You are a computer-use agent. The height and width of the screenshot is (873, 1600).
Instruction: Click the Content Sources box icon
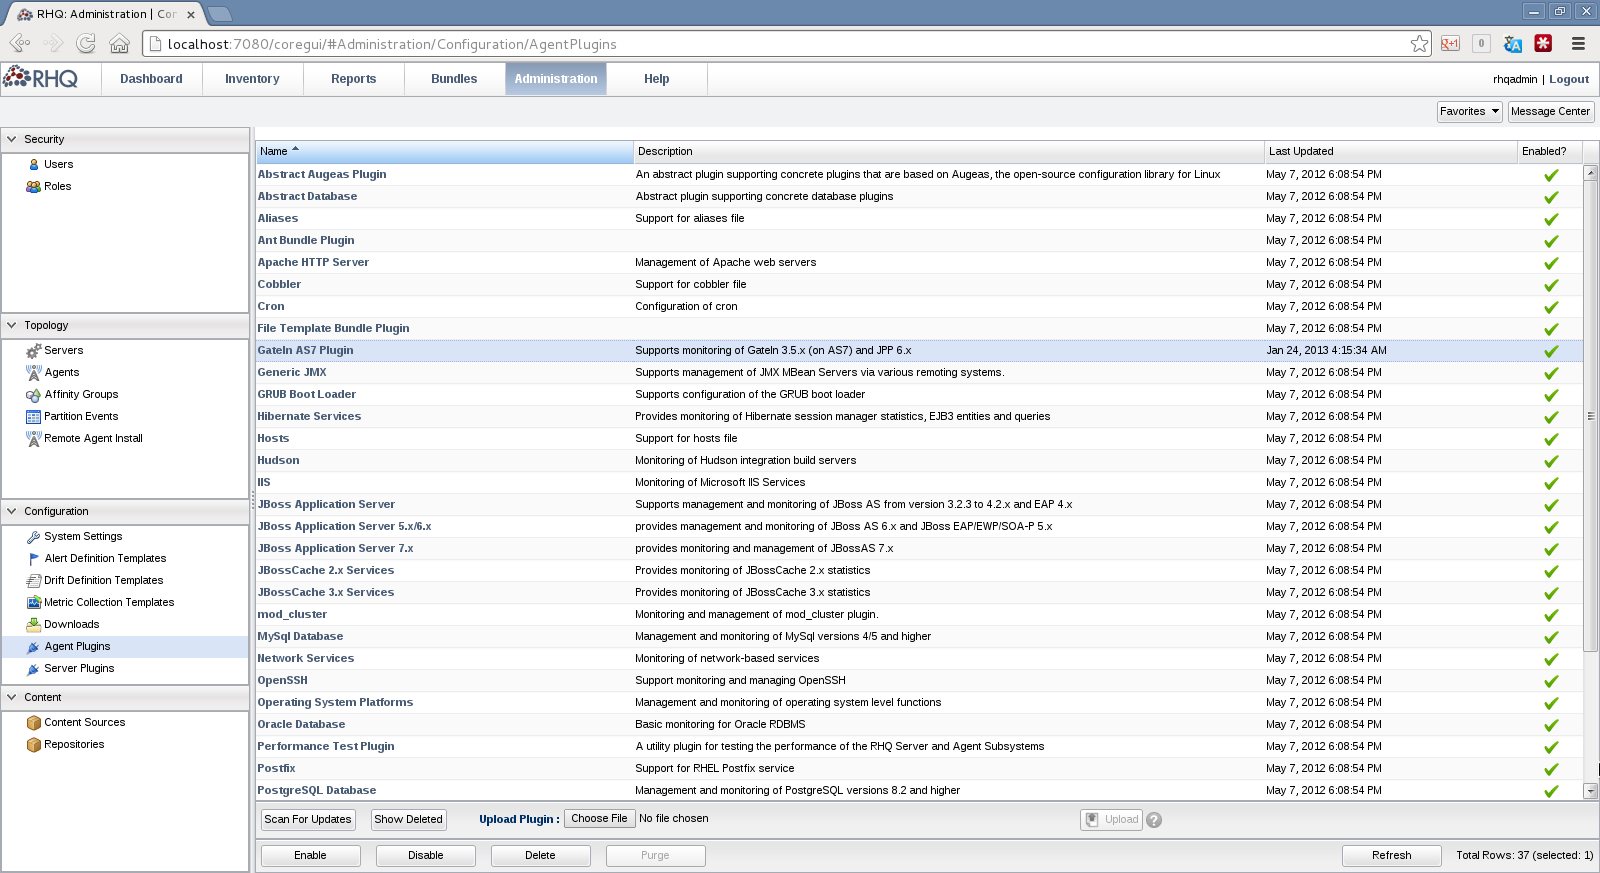(34, 722)
